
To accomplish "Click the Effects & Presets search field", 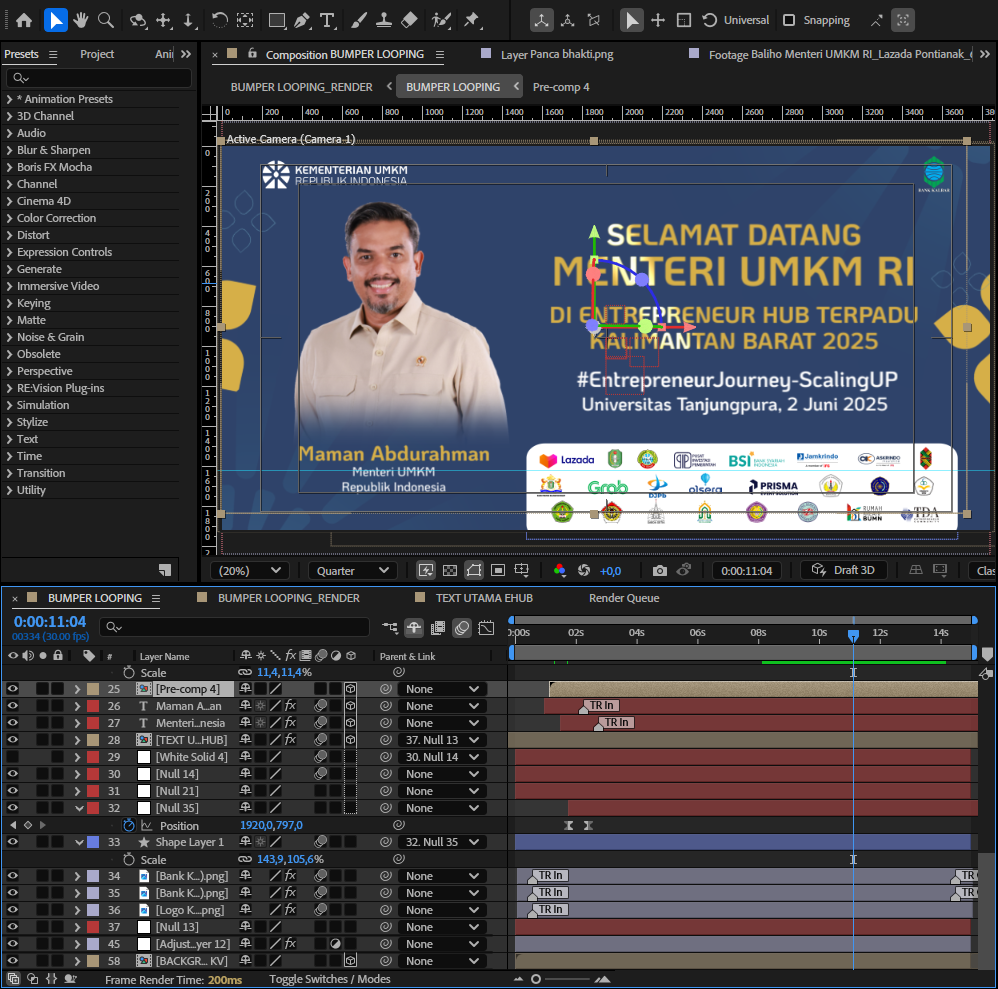I will (99, 78).
